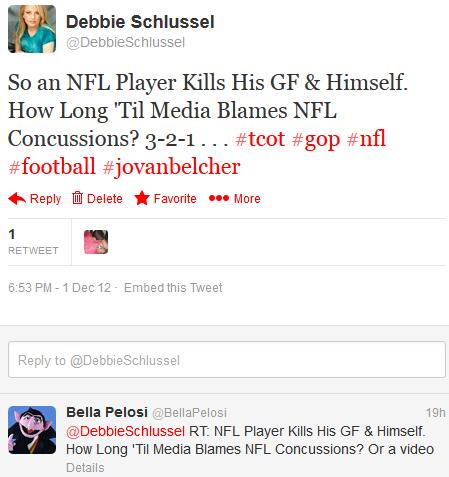The width and height of the screenshot is (449, 477).
Task: Open Debbie Schlussel's profile avatar
Action: click(32, 29)
